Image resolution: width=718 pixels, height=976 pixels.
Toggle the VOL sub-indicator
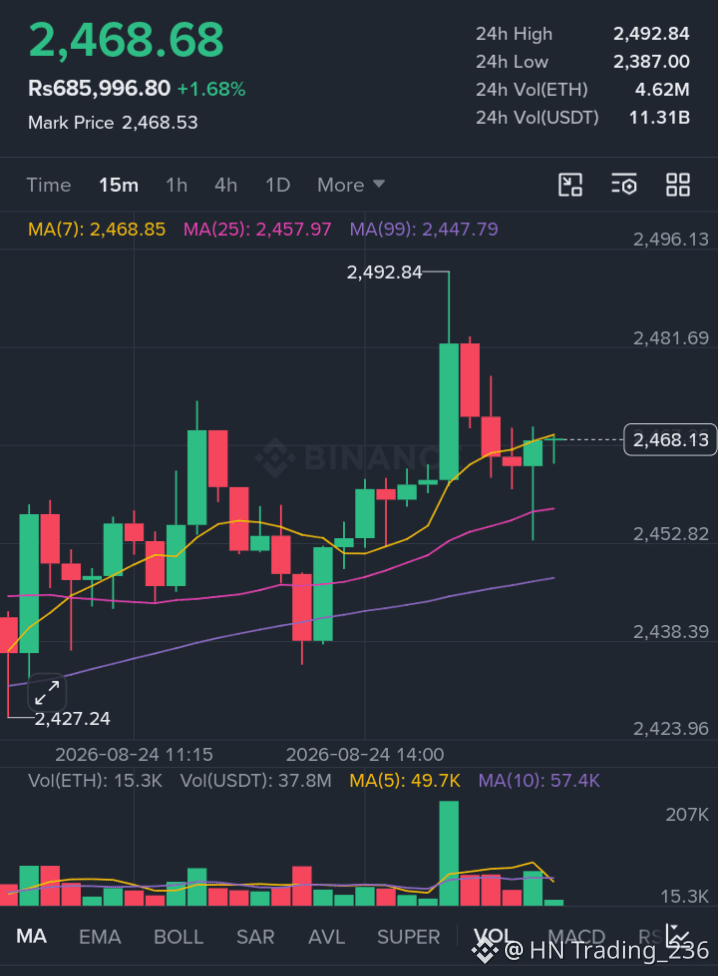click(493, 936)
